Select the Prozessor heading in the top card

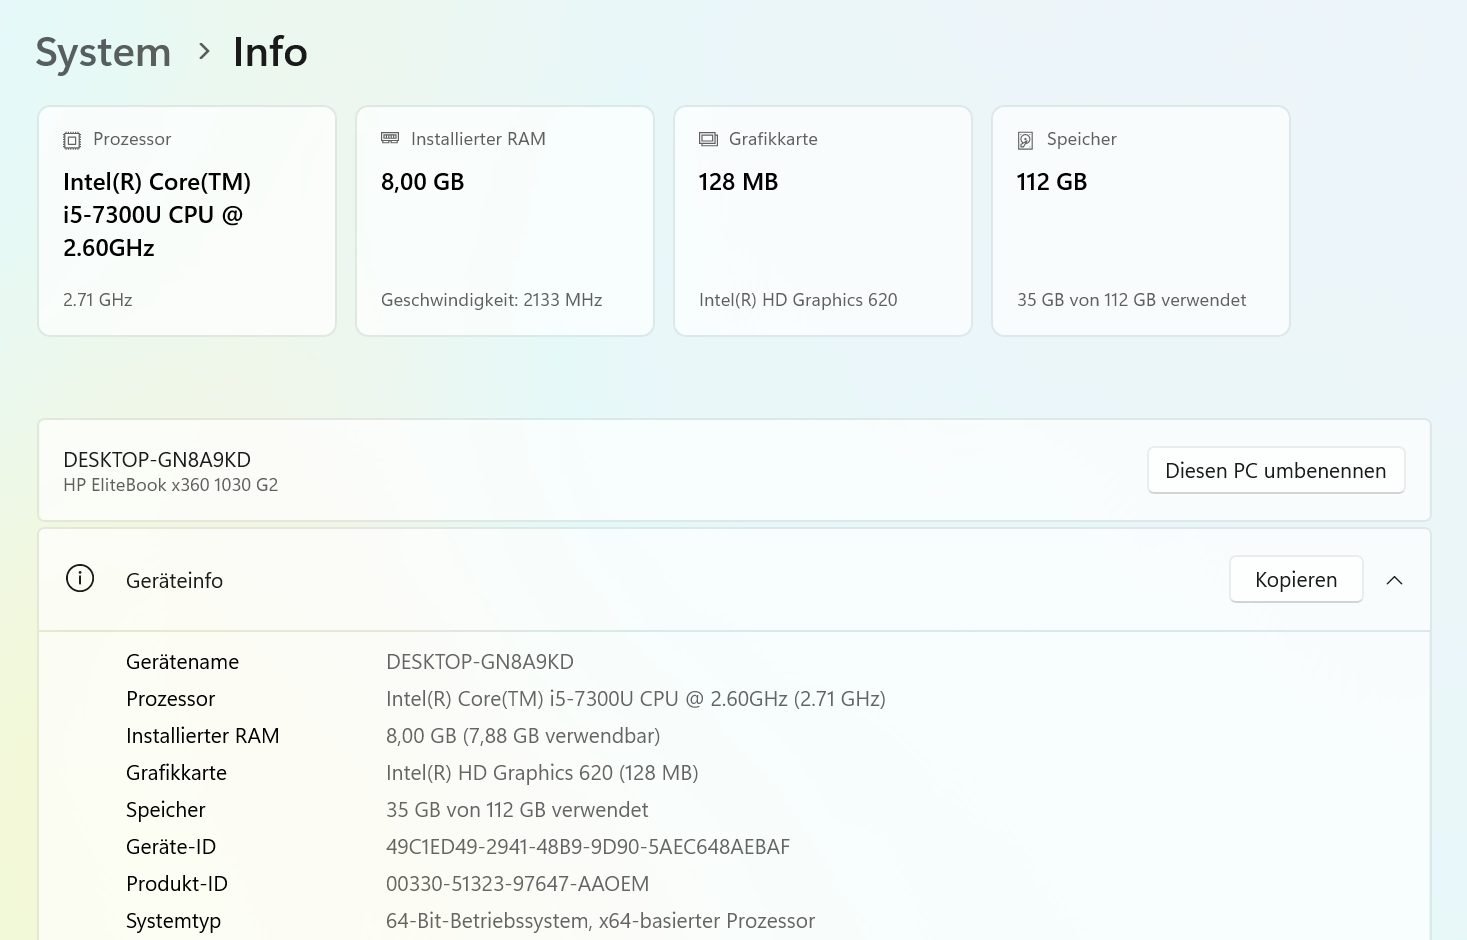pyautogui.click(x=132, y=139)
